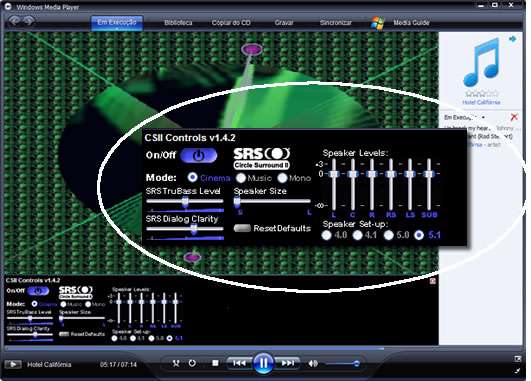This screenshot has width=531, height=381.
Task: Switch to the Em Execução tab
Action: coord(117,22)
